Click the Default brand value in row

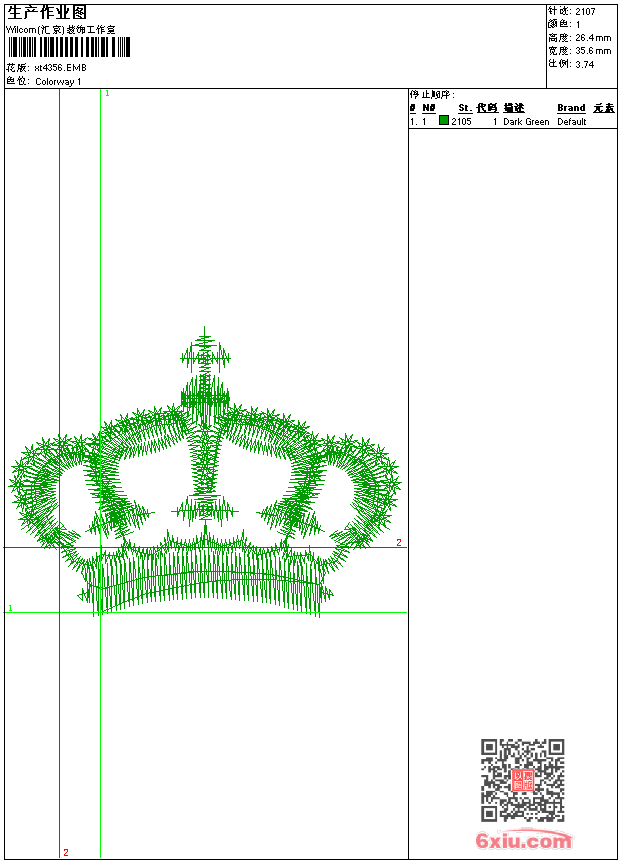coord(572,122)
